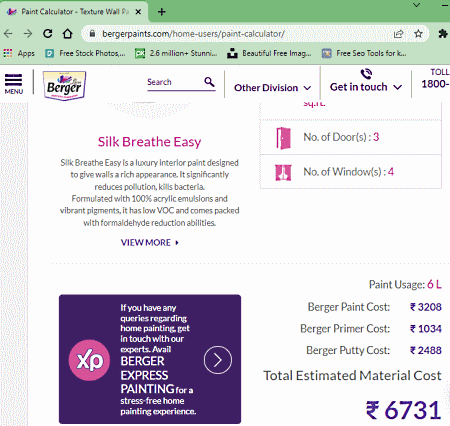Screen dimensions: 450x426
Task: Click the window icon beside No. of Window(s)
Action: click(283, 173)
